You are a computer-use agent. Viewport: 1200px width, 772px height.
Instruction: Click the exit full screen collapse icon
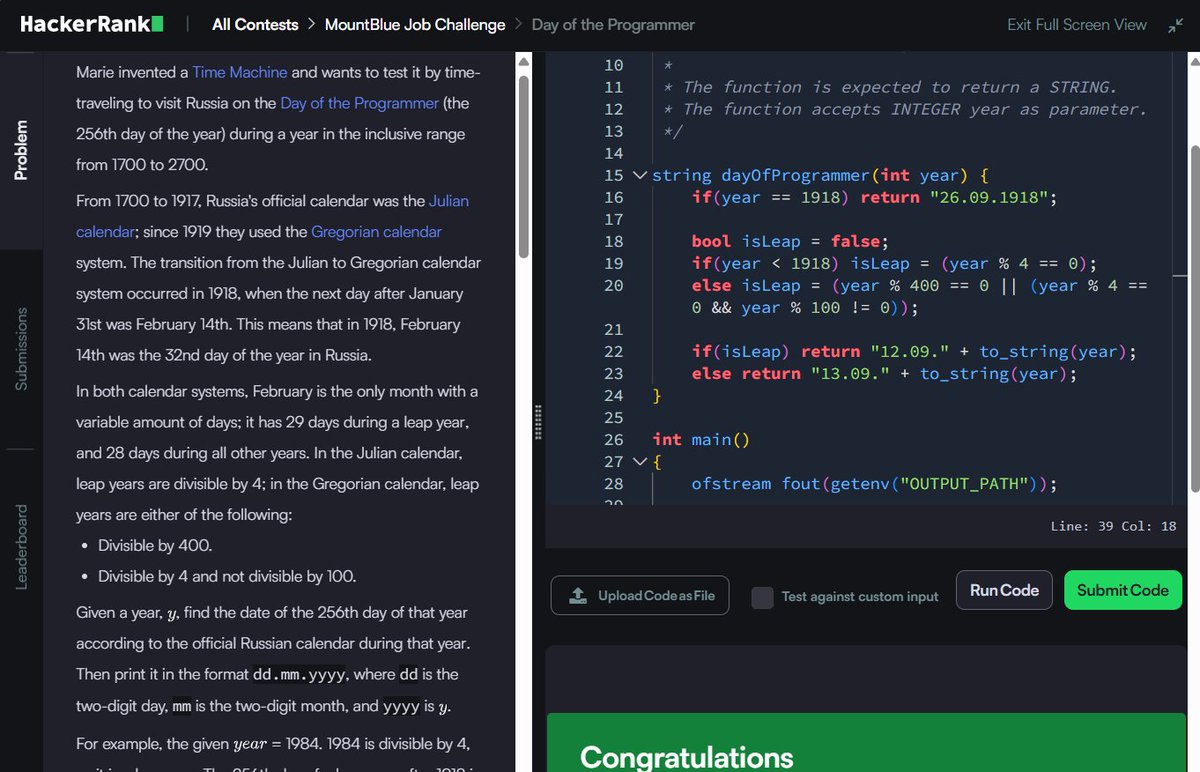1175,25
